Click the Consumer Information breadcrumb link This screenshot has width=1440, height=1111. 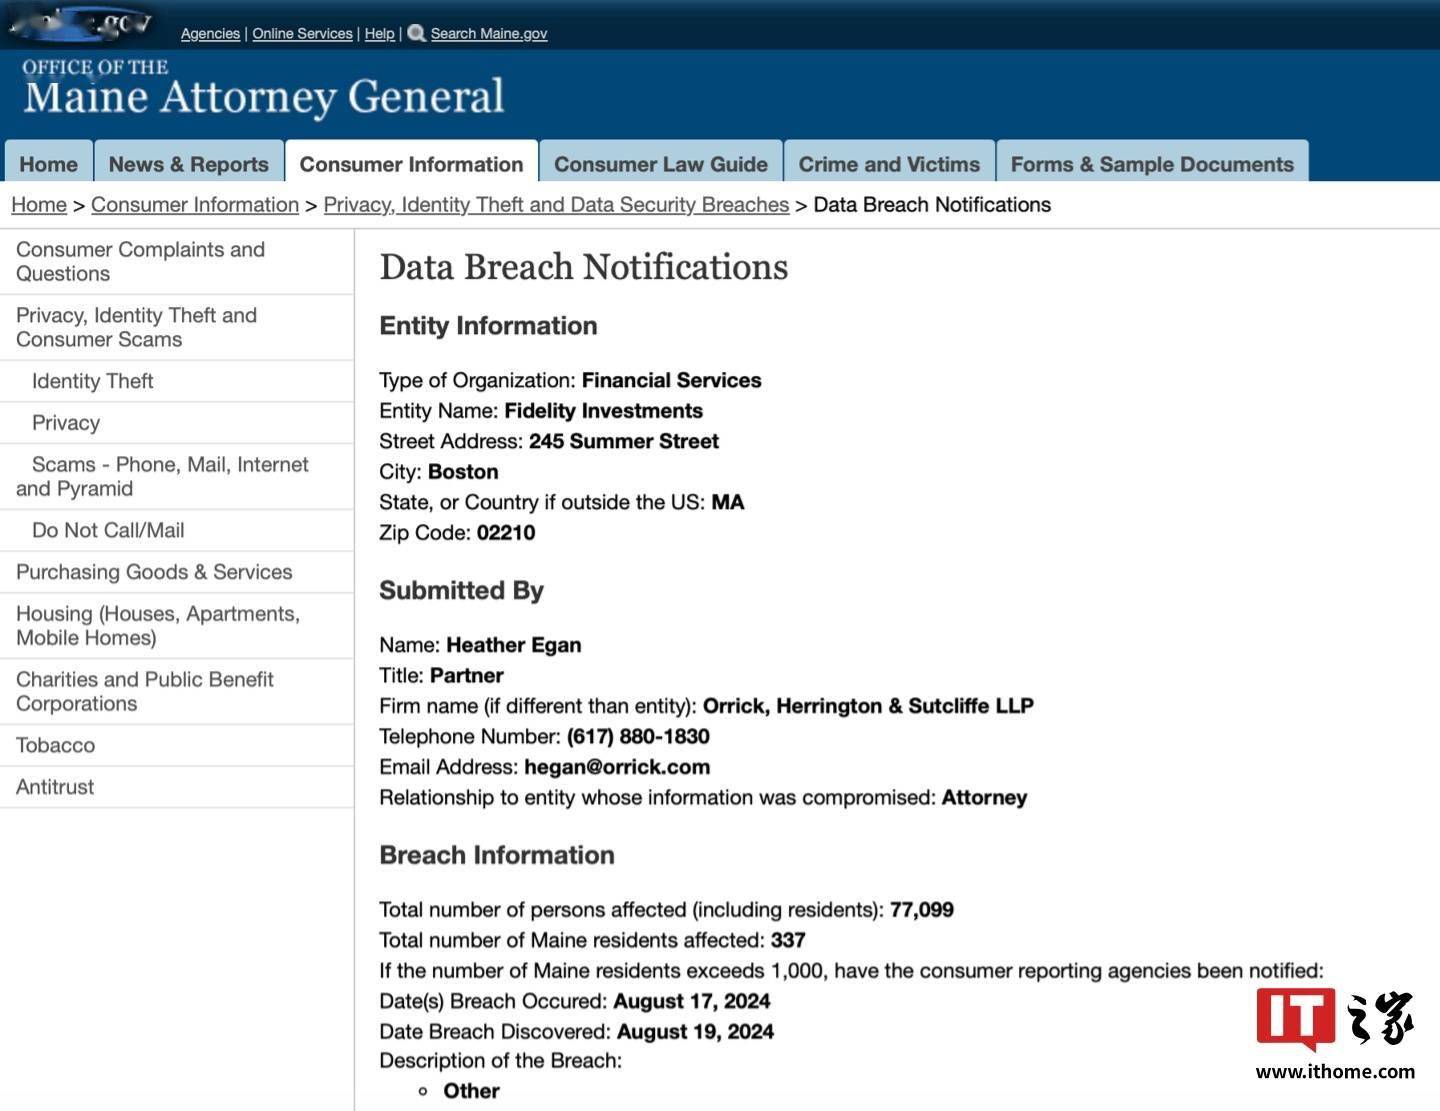click(x=195, y=205)
